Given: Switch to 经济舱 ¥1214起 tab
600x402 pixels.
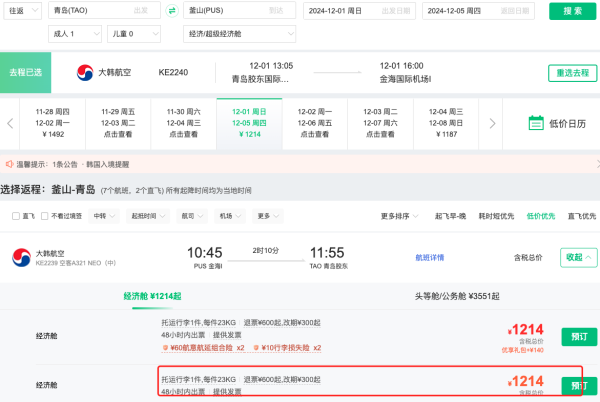Looking at the screenshot, I should 152,296.
